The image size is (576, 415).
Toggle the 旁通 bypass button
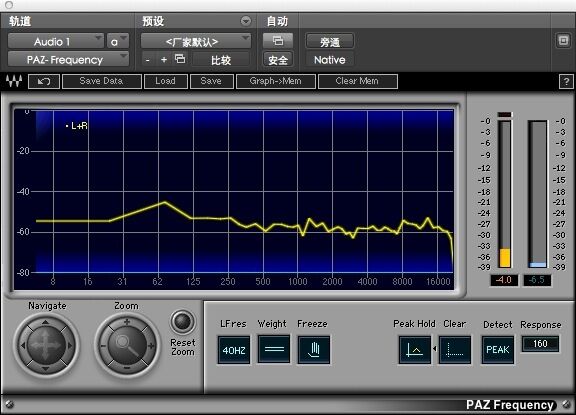[330, 41]
